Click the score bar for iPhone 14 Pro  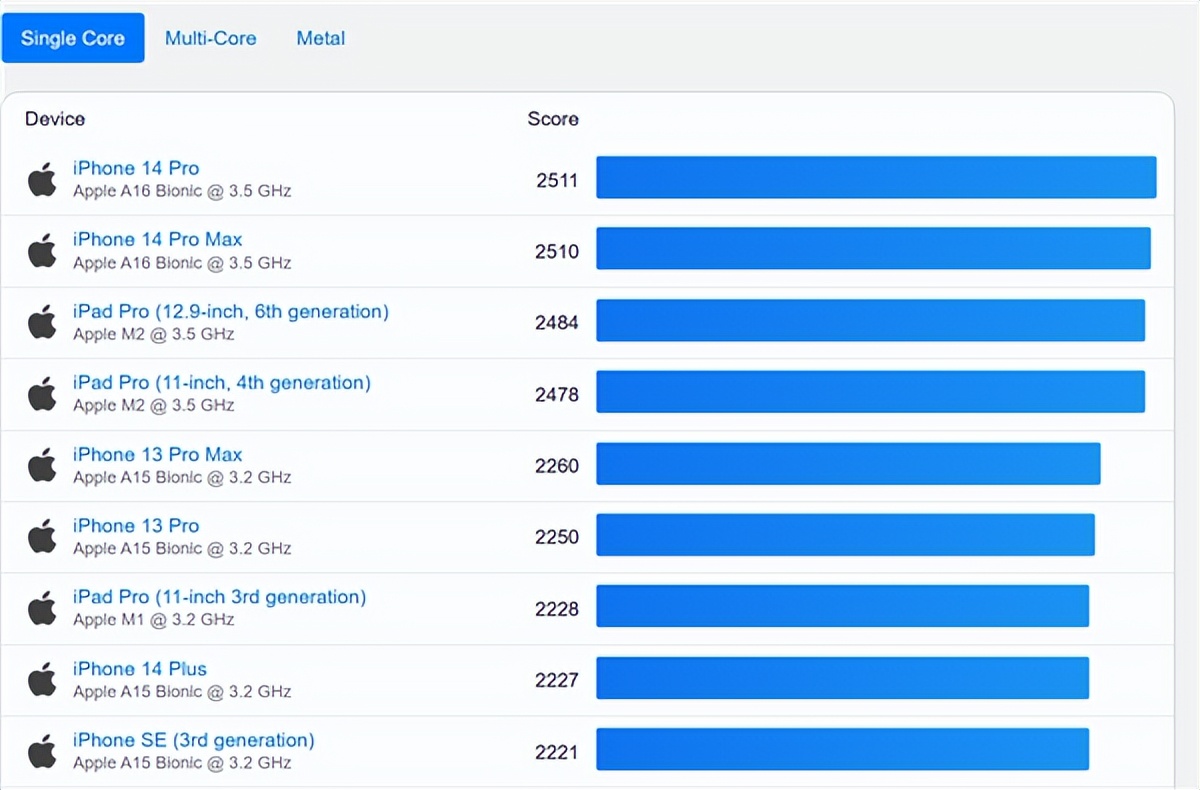click(876, 177)
